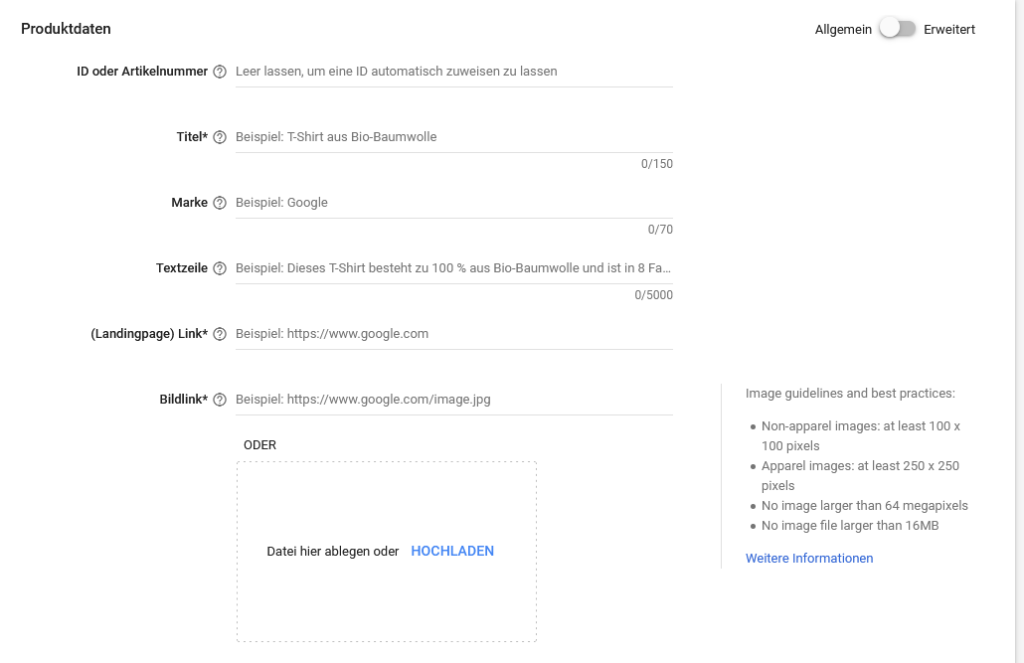Open the Weitere Informationen link
Image resolution: width=1024 pixels, height=663 pixels.
809,558
